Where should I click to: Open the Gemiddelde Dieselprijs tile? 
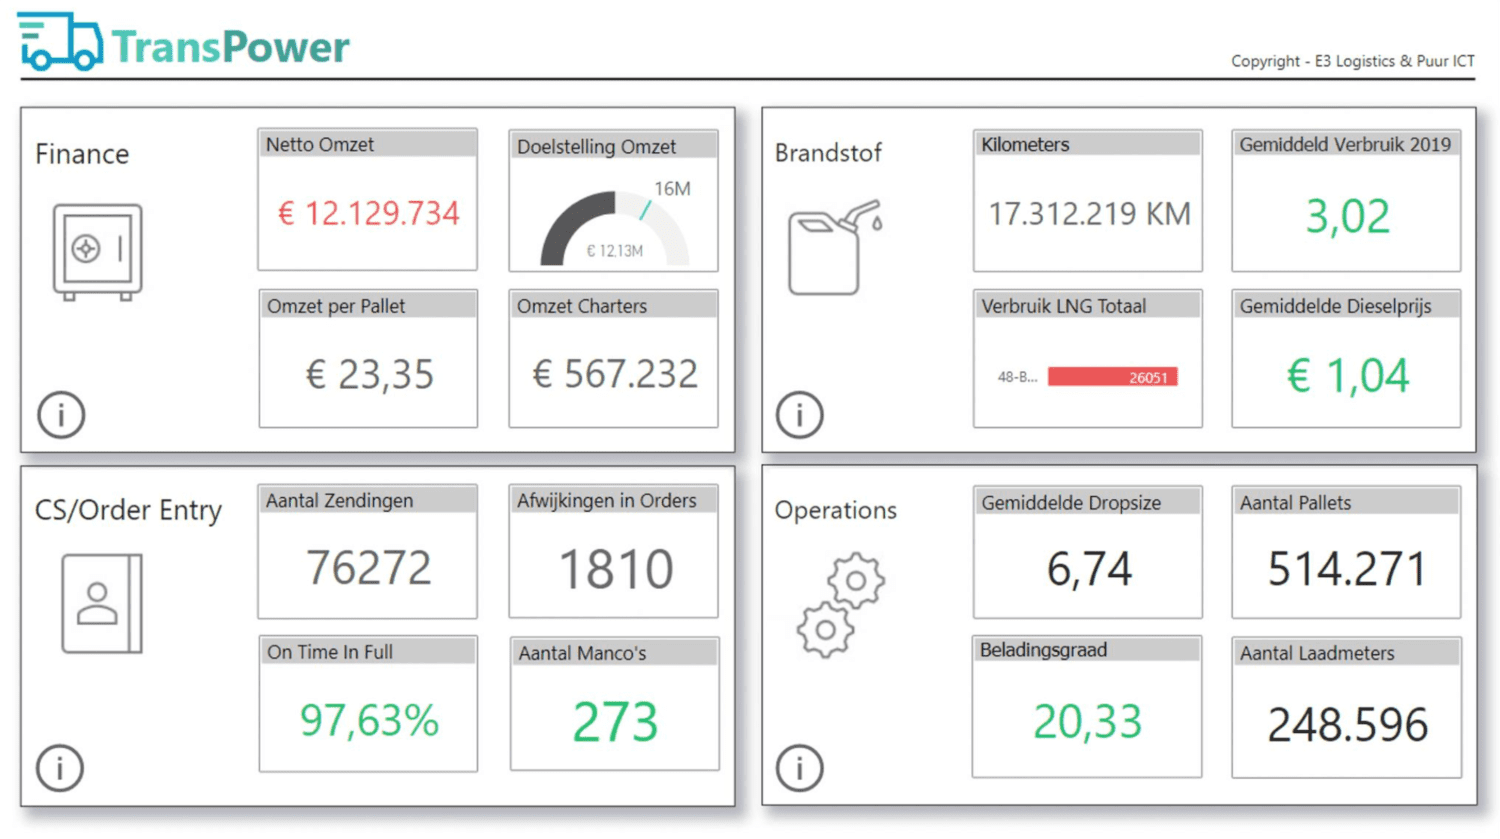tap(1346, 358)
